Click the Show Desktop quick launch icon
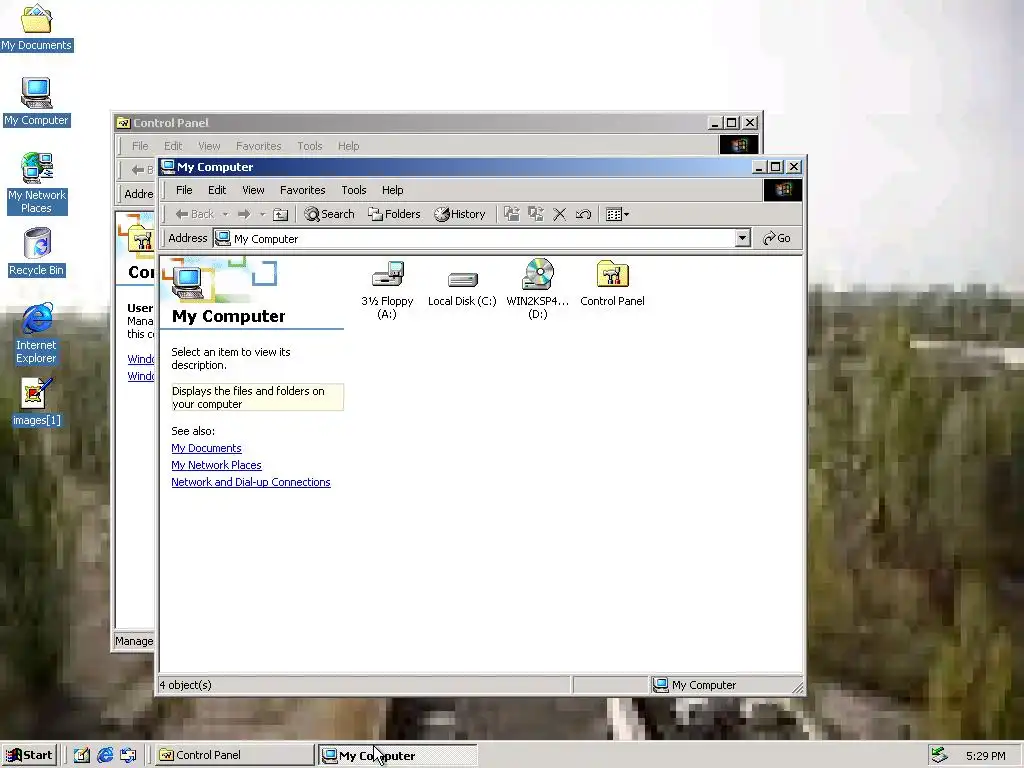This screenshot has height=768, width=1024. (x=82, y=755)
